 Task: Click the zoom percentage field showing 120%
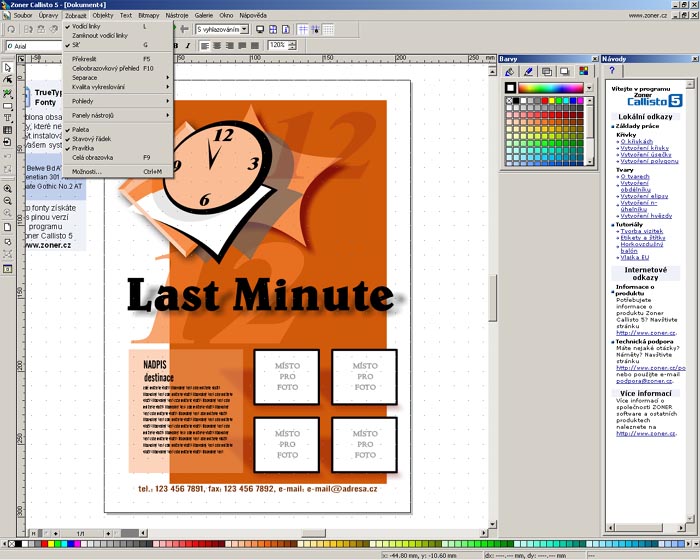(278, 45)
